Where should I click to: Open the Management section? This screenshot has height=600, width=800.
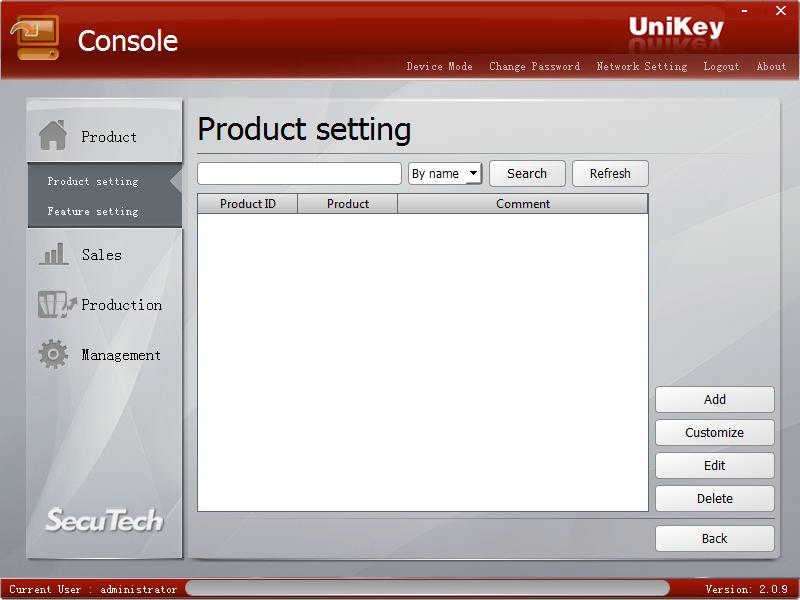click(121, 355)
